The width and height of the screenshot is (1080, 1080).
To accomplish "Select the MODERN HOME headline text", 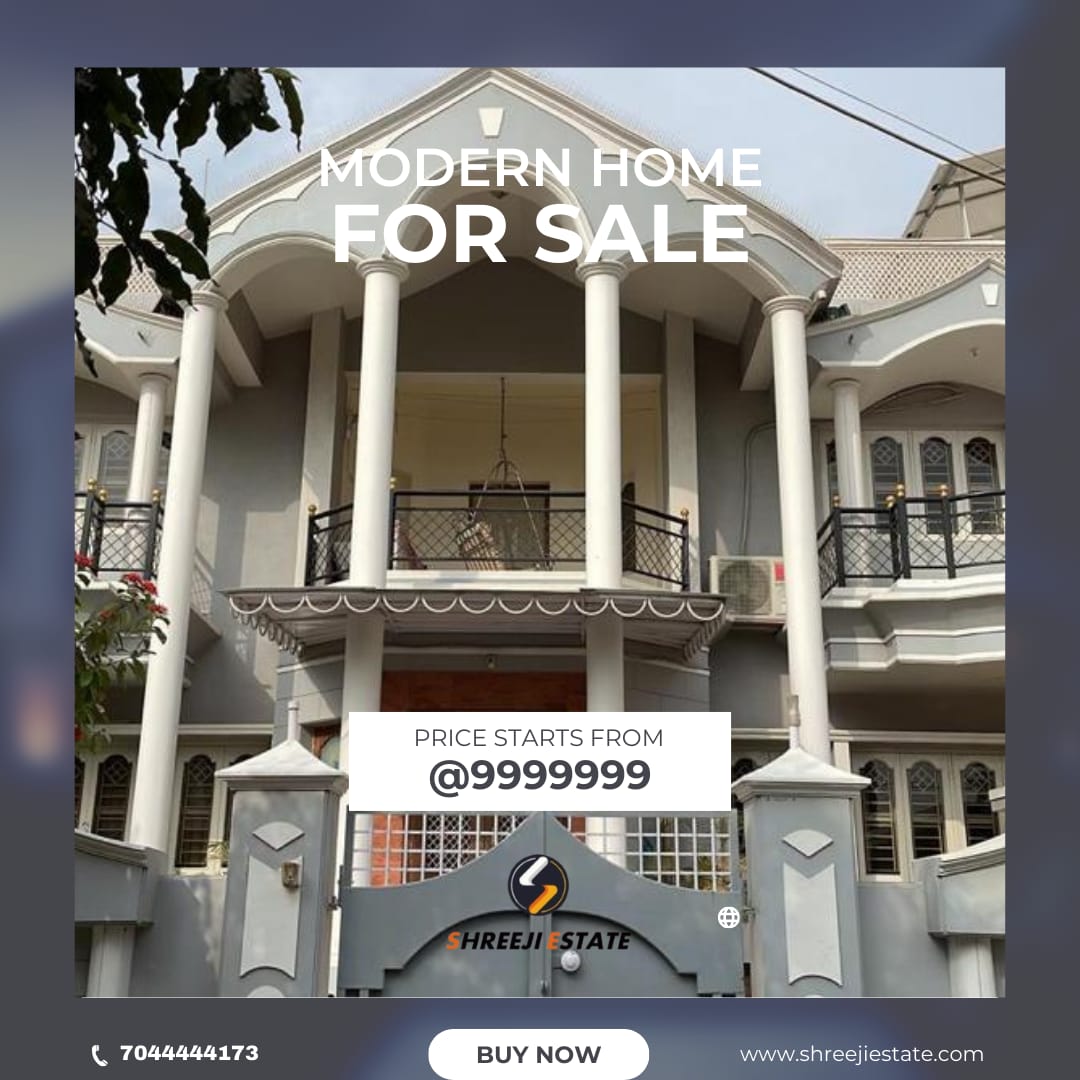I will (540, 167).
